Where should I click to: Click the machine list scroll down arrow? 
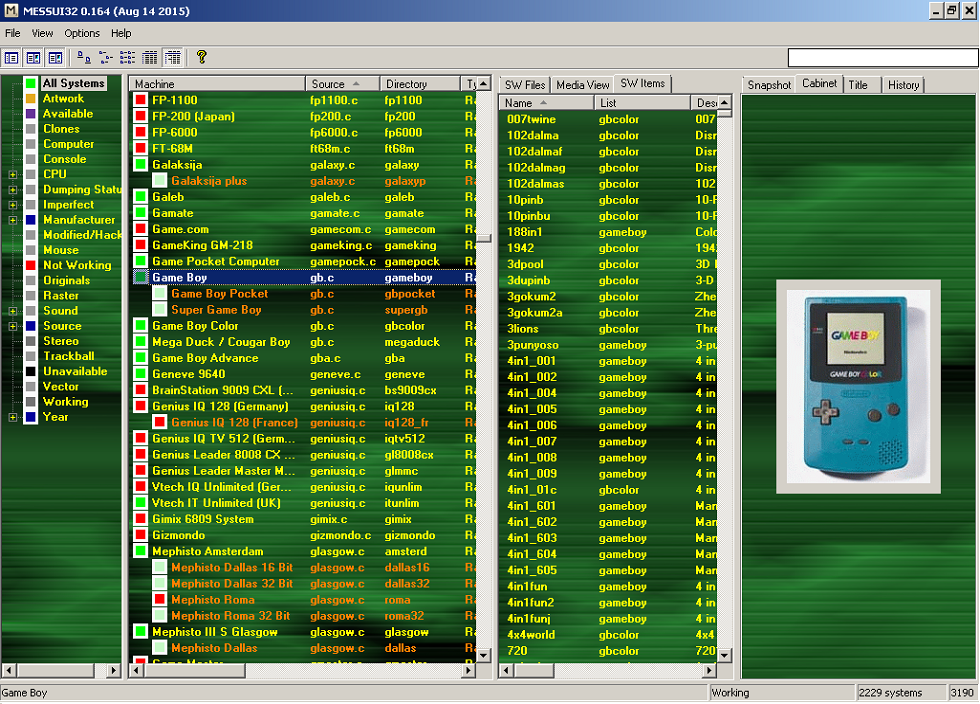click(x=484, y=655)
